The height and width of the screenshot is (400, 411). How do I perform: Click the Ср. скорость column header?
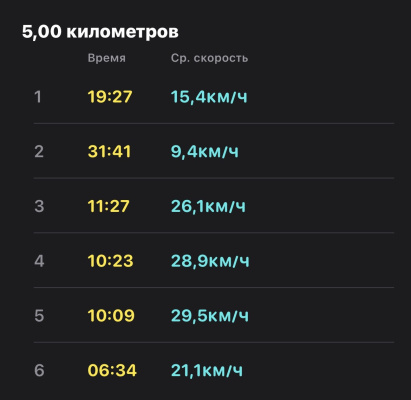click(x=209, y=58)
